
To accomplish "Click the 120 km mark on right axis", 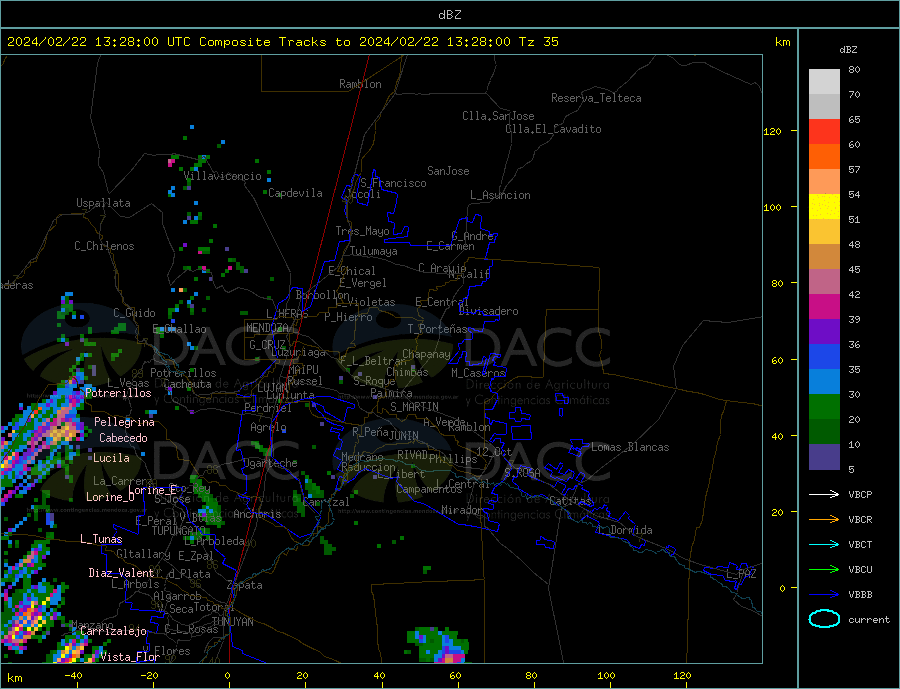I will (x=773, y=131).
